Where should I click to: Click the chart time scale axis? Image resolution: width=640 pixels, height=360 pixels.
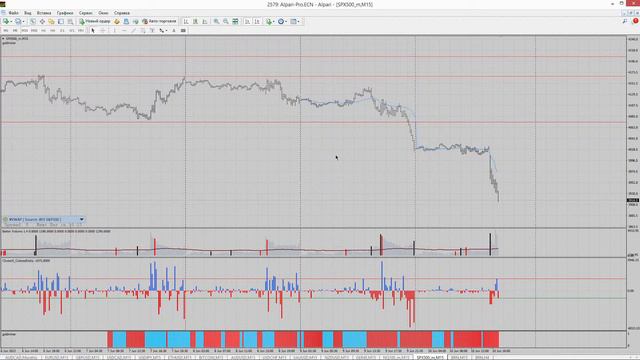coord(313,351)
